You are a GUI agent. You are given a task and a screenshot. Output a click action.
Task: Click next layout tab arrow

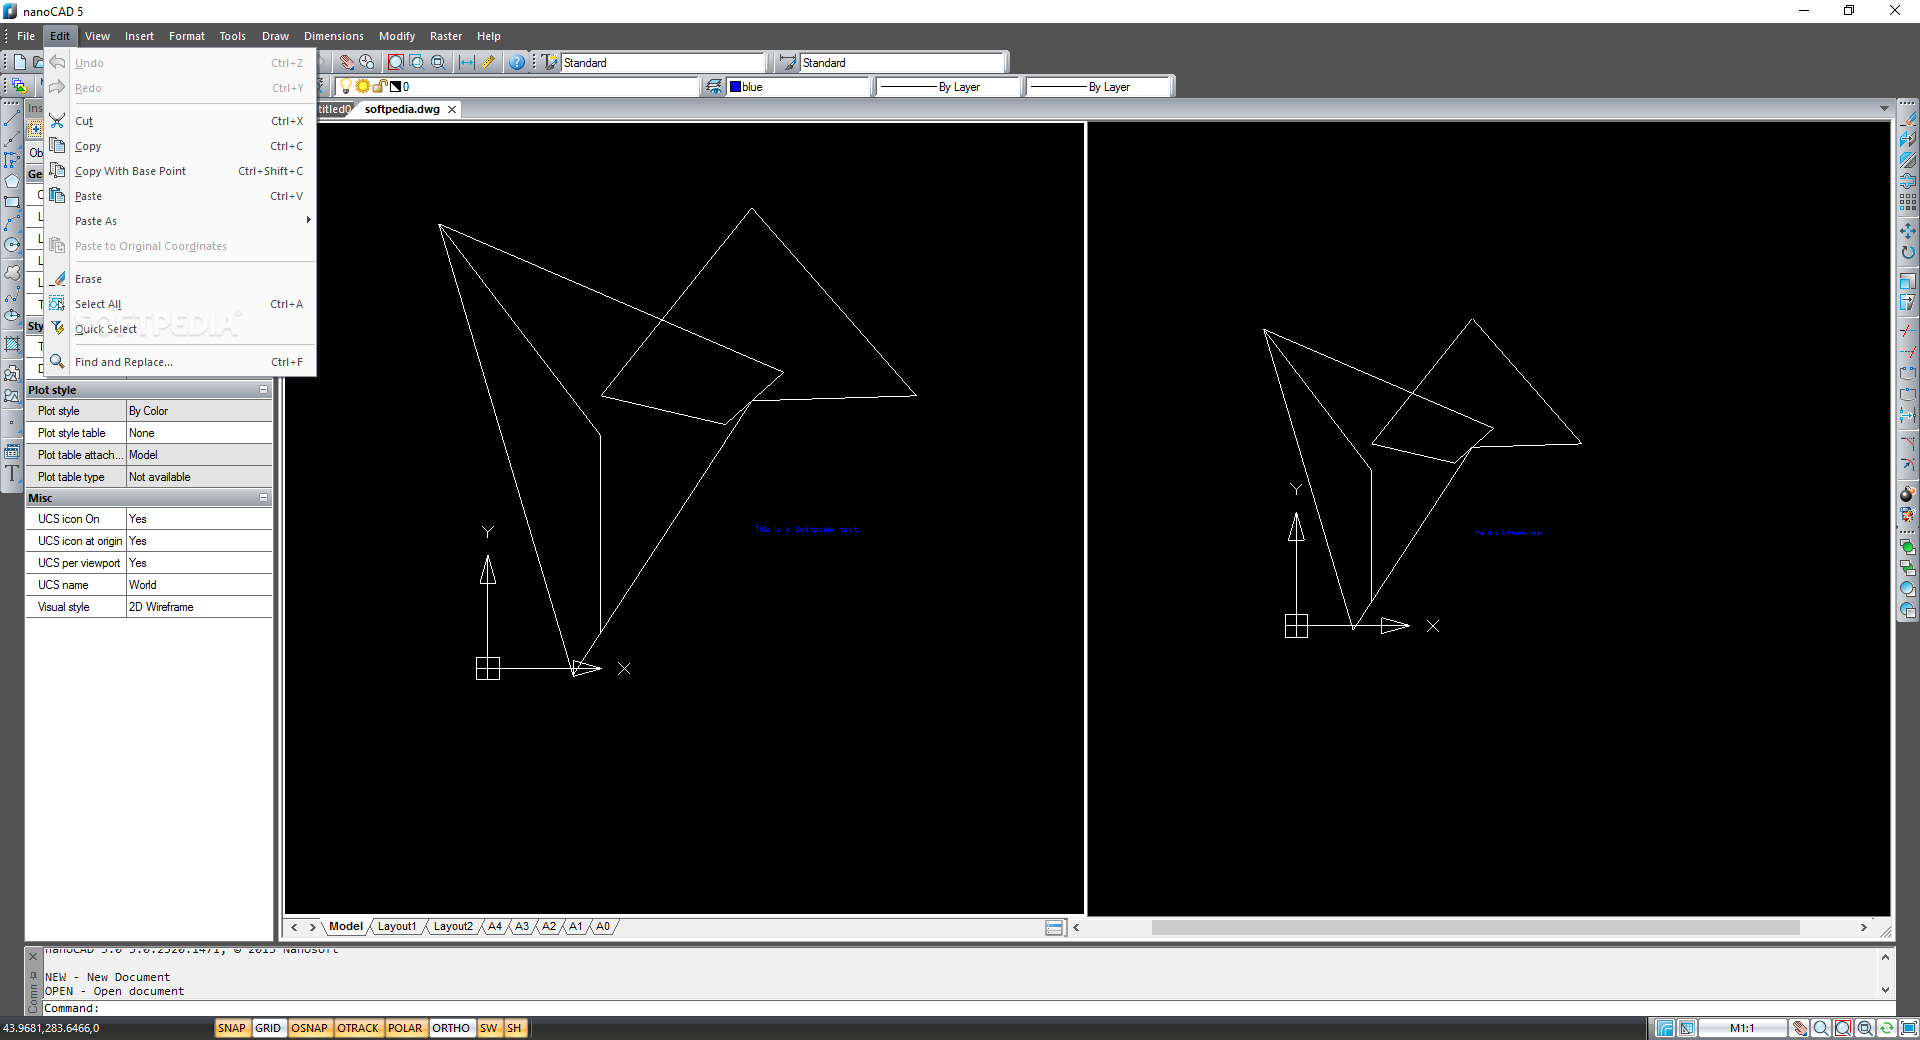[312, 927]
